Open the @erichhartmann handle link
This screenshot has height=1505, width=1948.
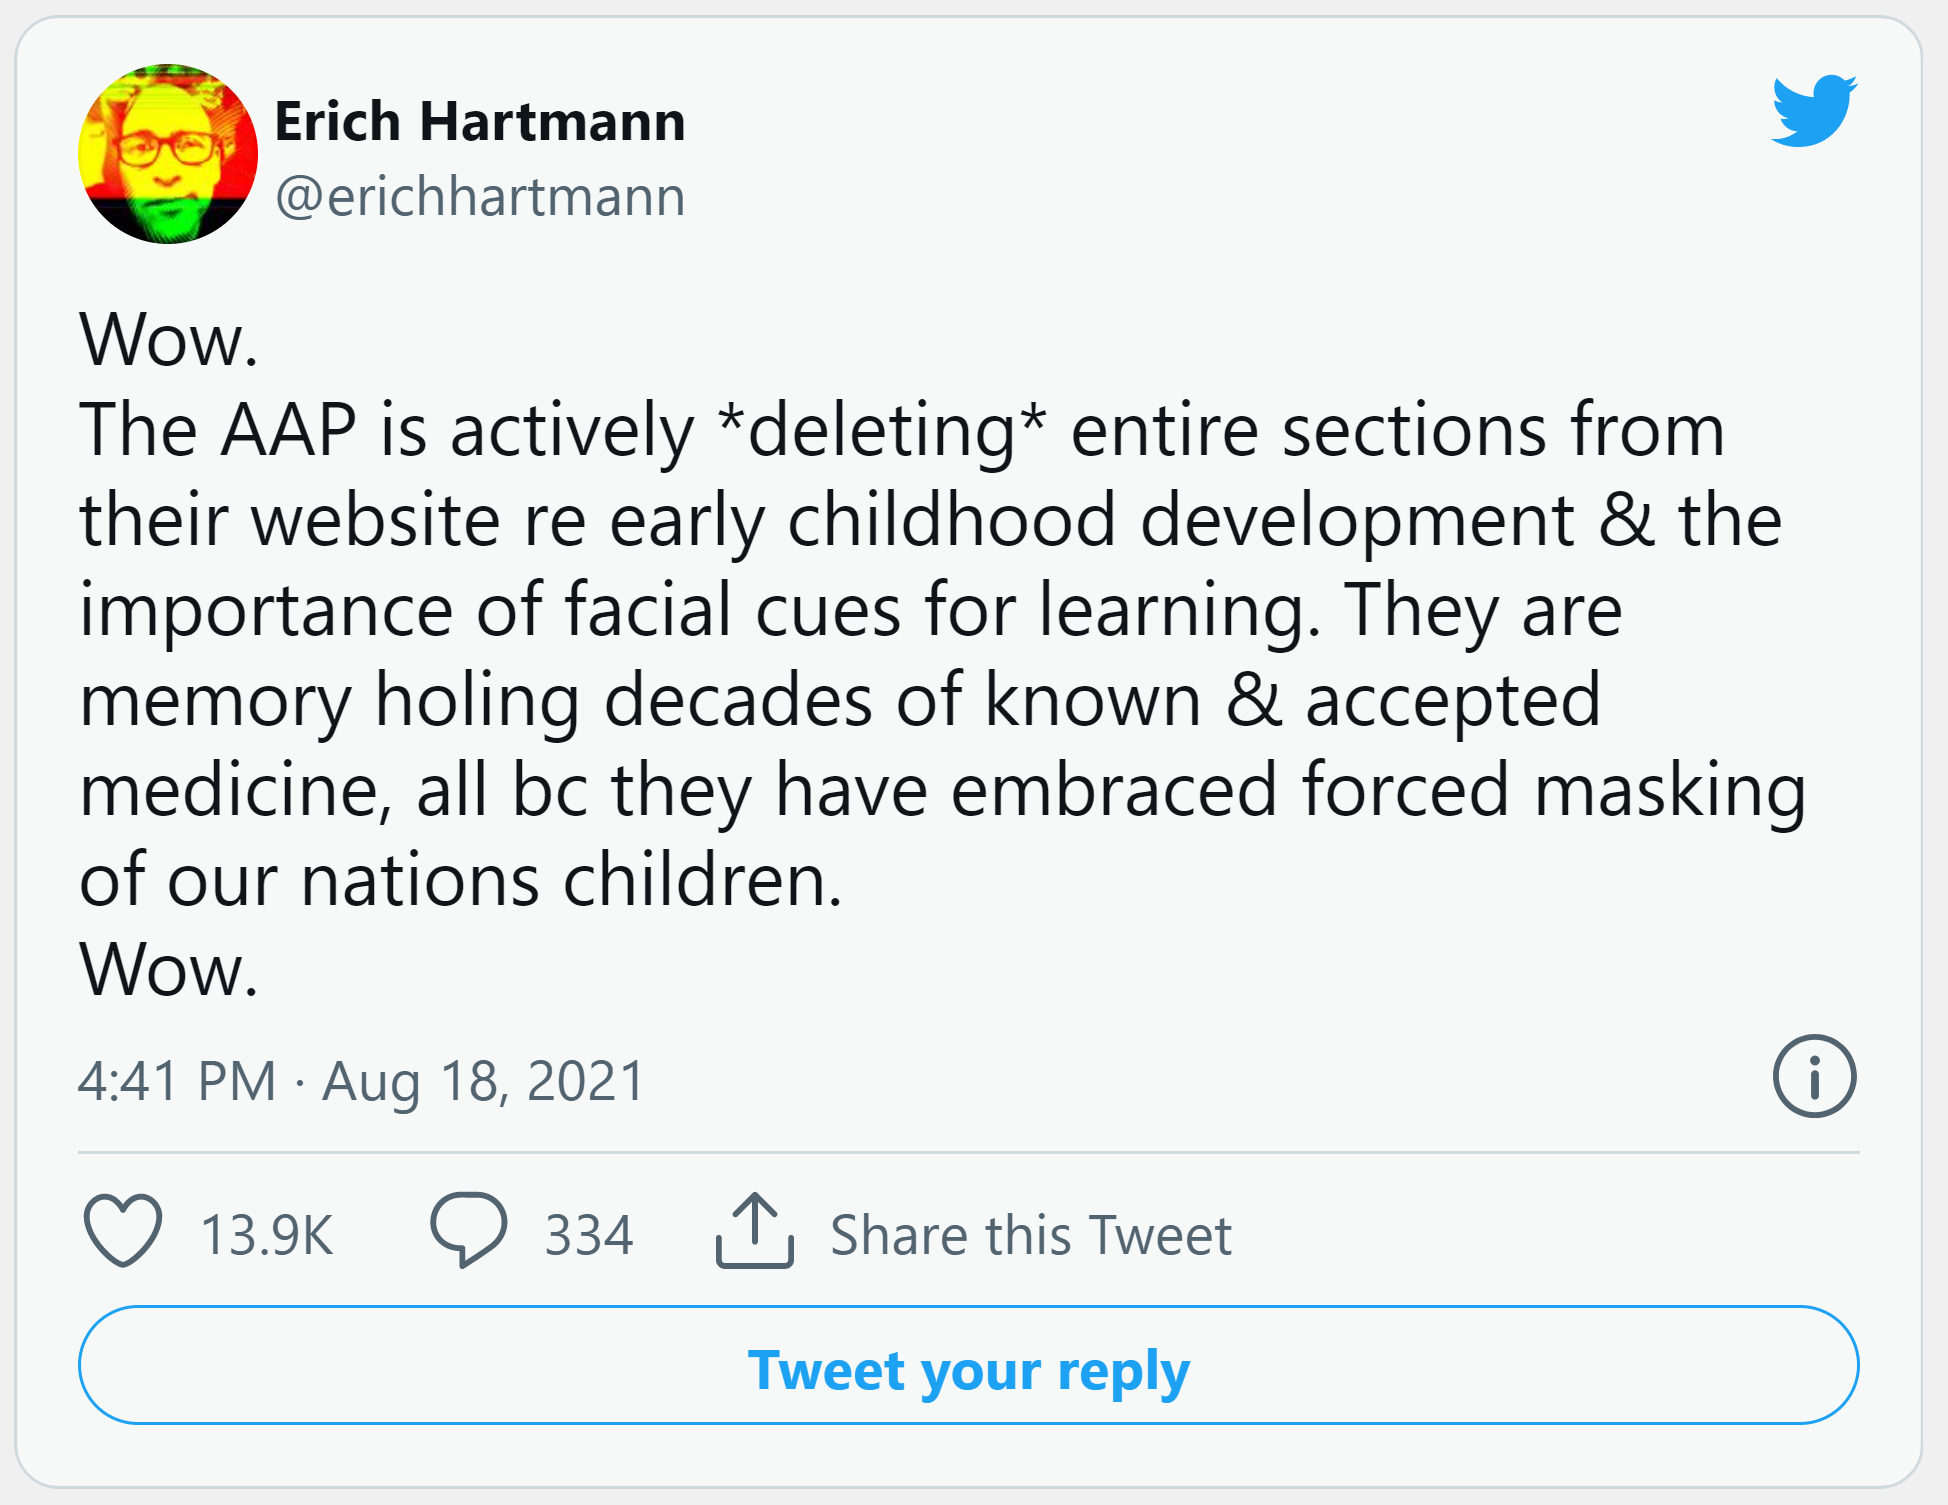point(480,196)
